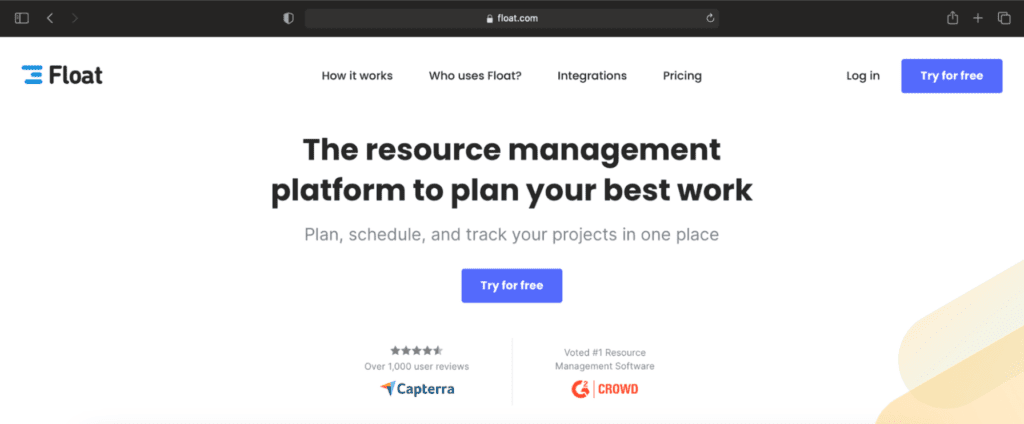This screenshot has width=1024, height=424.
Task: Open the Pricing page
Action: pyautogui.click(x=682, y=76)
